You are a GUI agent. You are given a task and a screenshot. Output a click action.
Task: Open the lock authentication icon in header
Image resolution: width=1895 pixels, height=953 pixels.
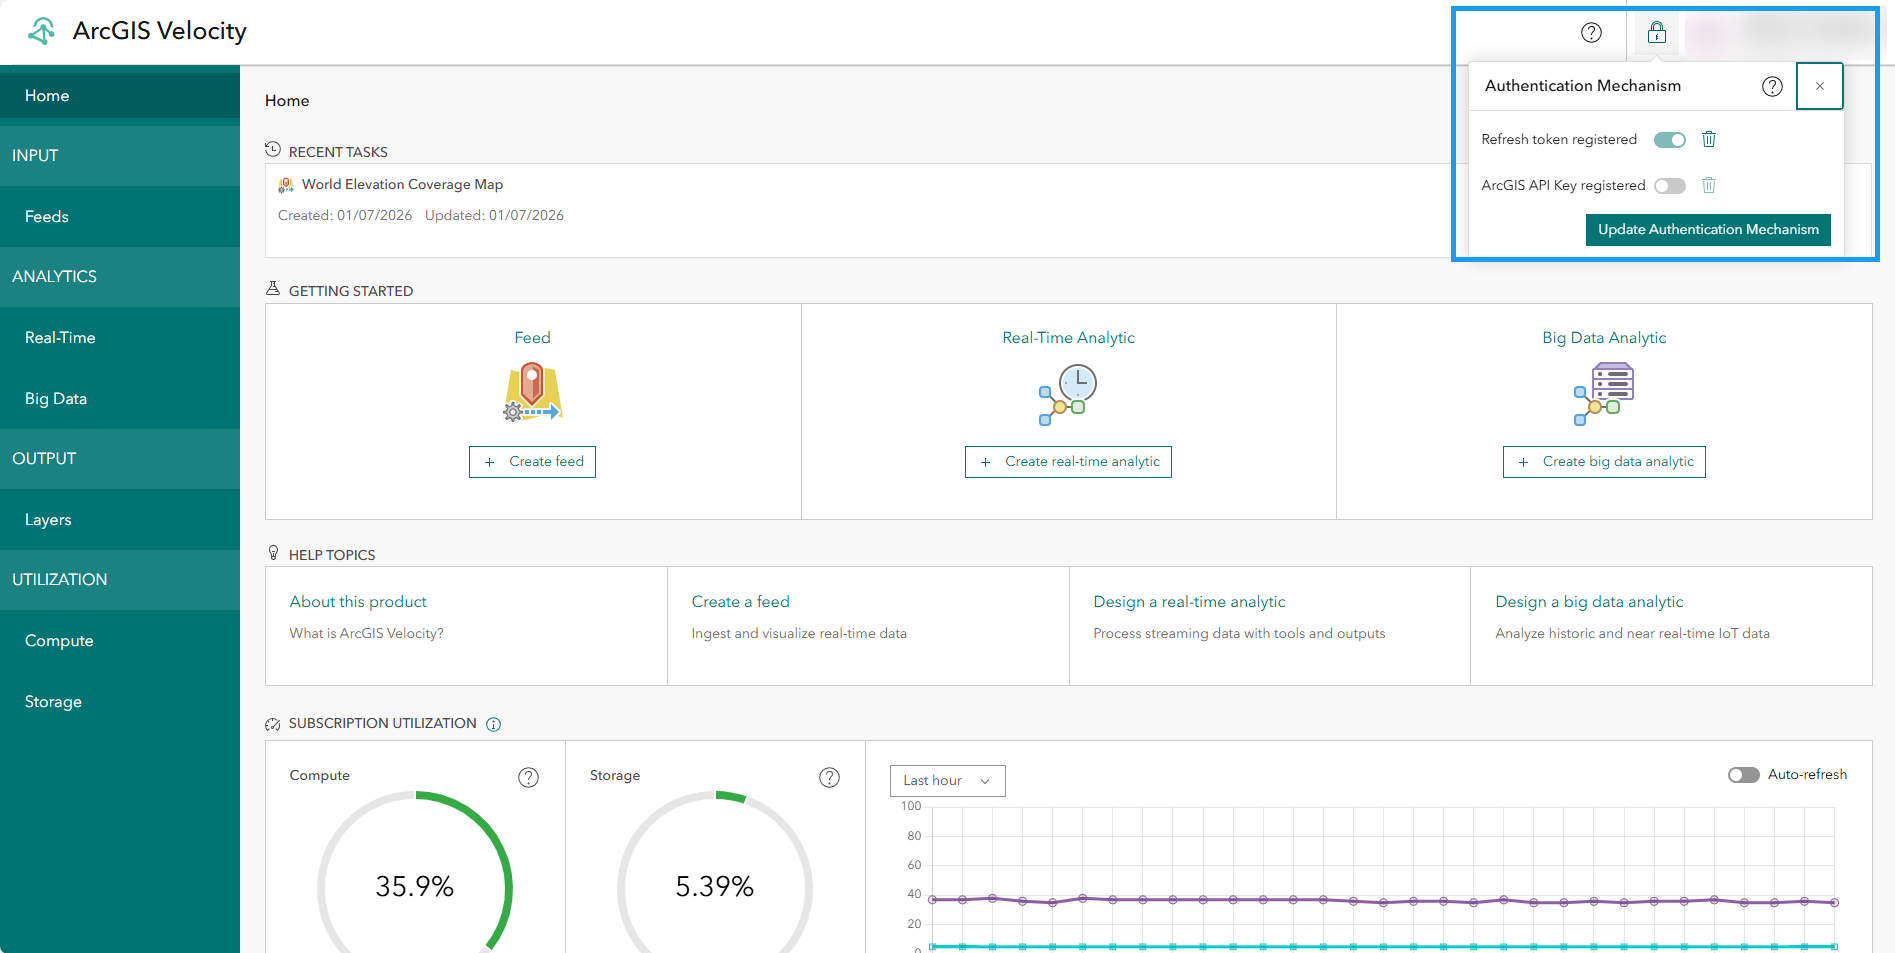tap(1657, 31)
